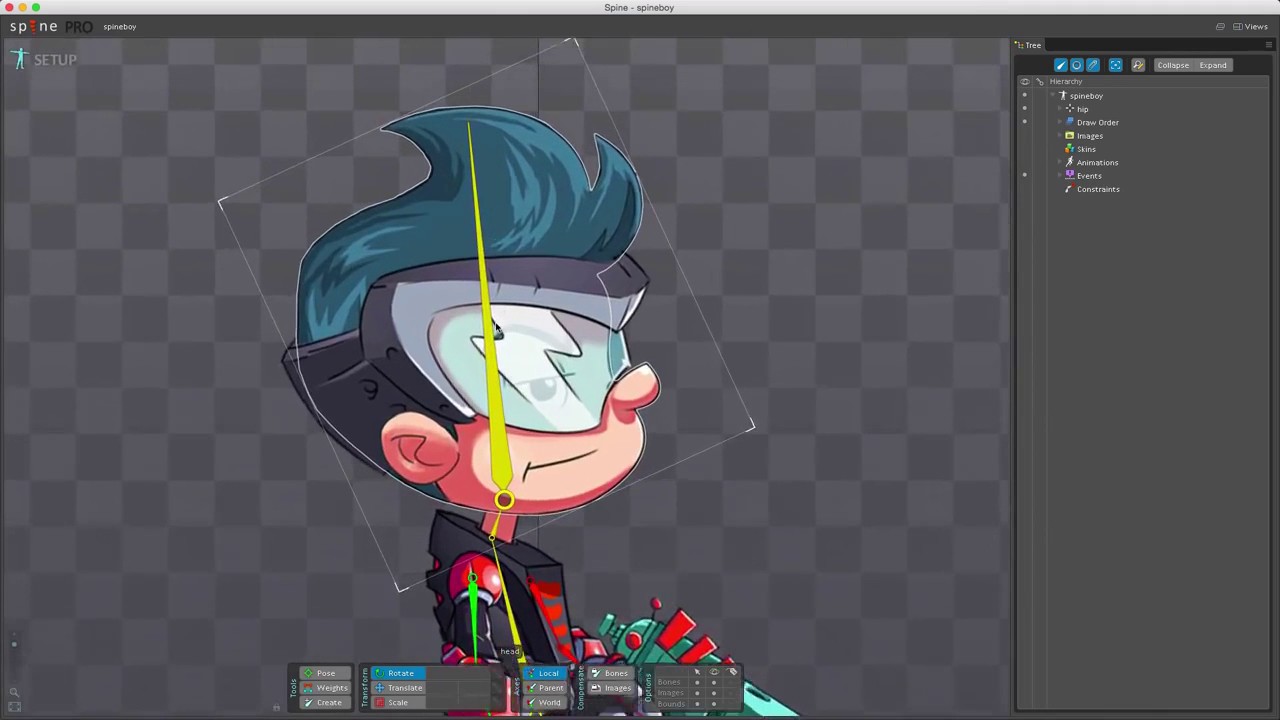Click the hip bone crosshair icon

tap(1070, 109)
